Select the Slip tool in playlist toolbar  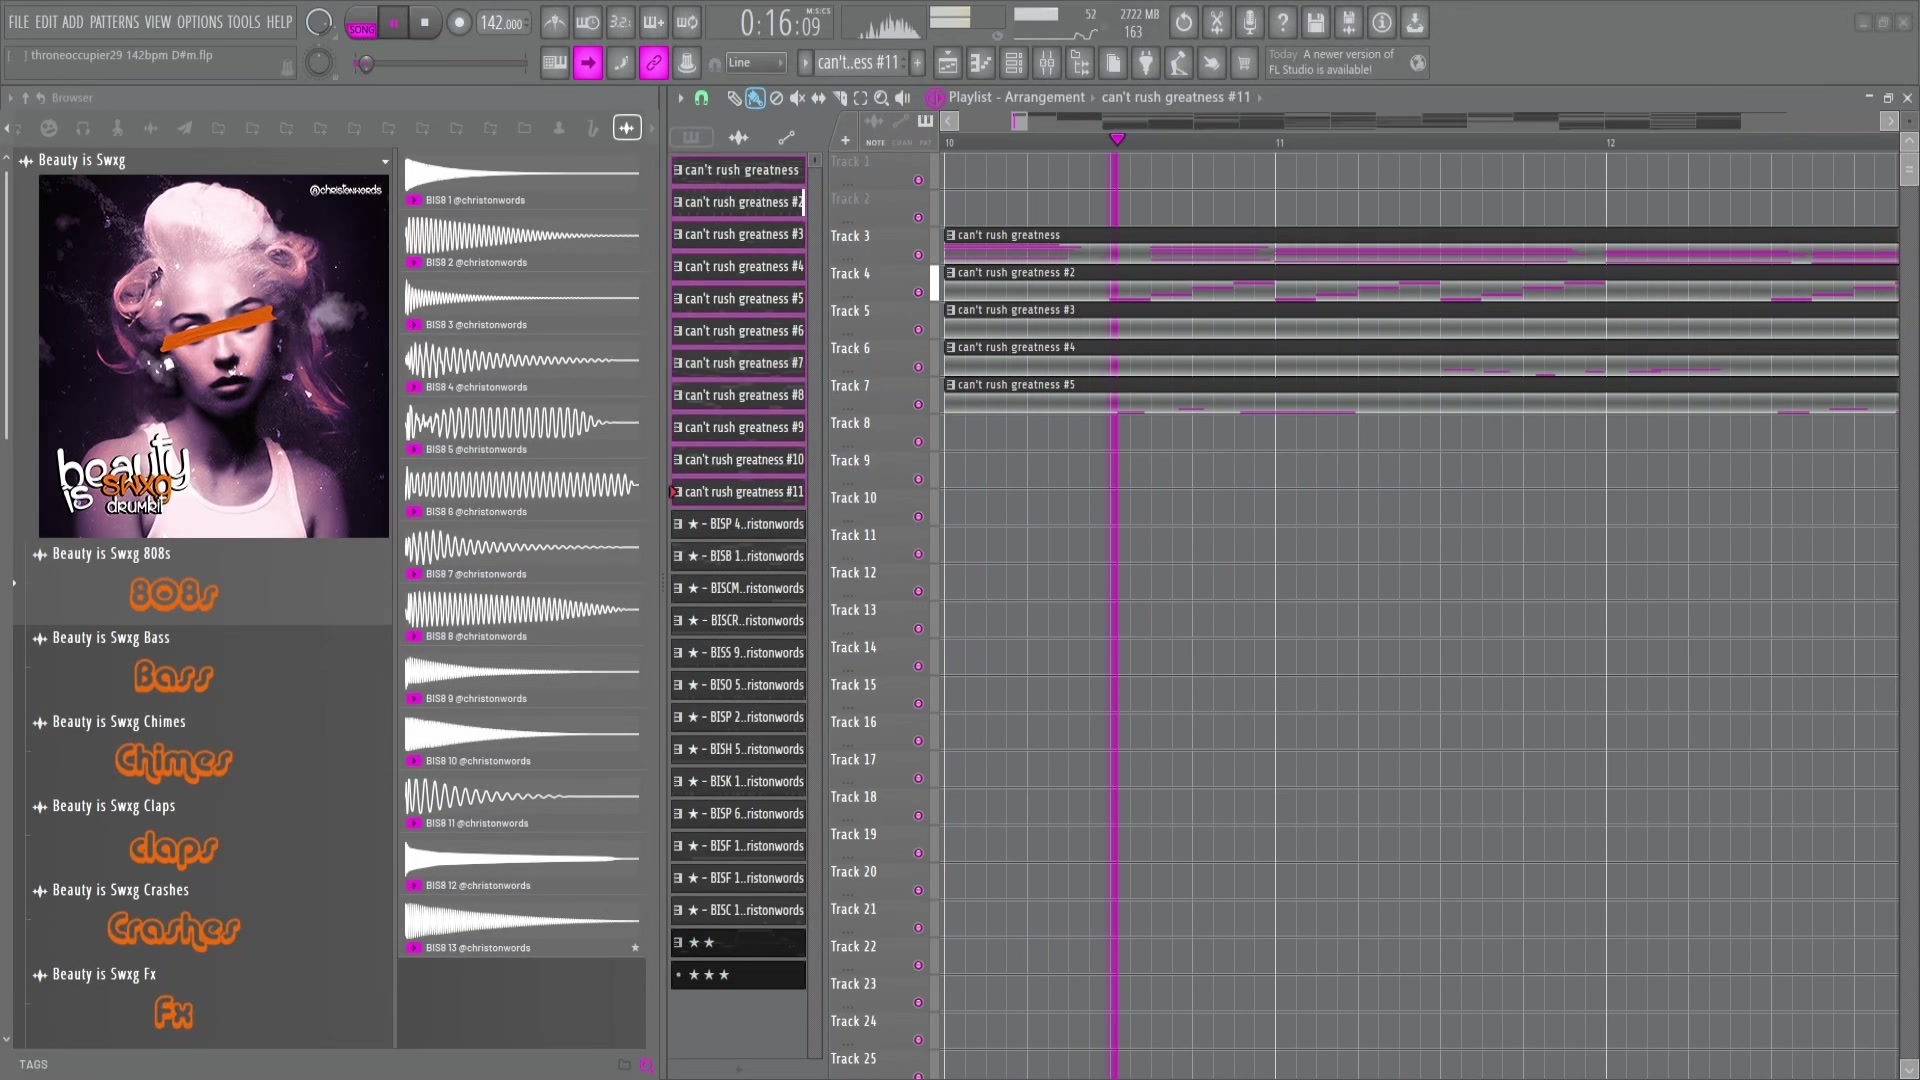point(818,98)
